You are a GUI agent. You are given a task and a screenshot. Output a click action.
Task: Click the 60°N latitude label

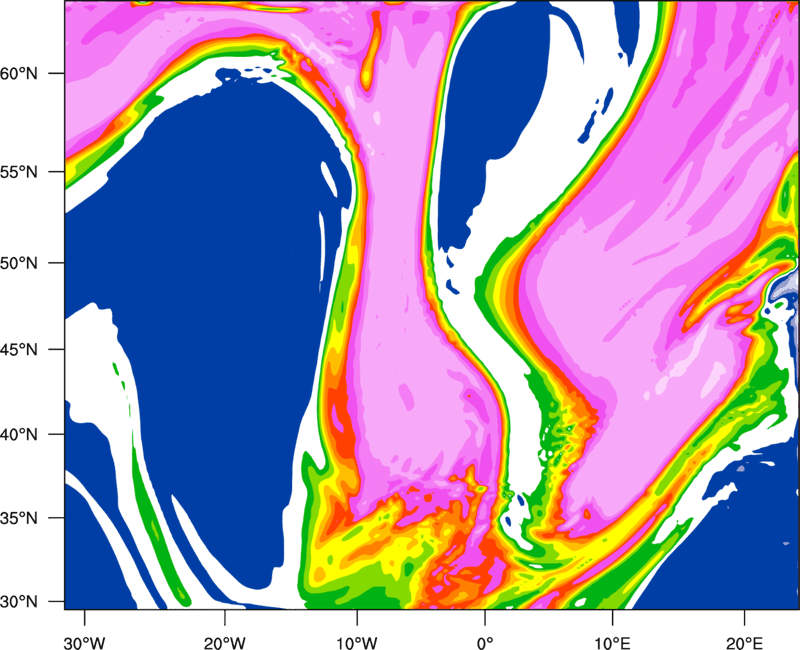click(19, 73)
